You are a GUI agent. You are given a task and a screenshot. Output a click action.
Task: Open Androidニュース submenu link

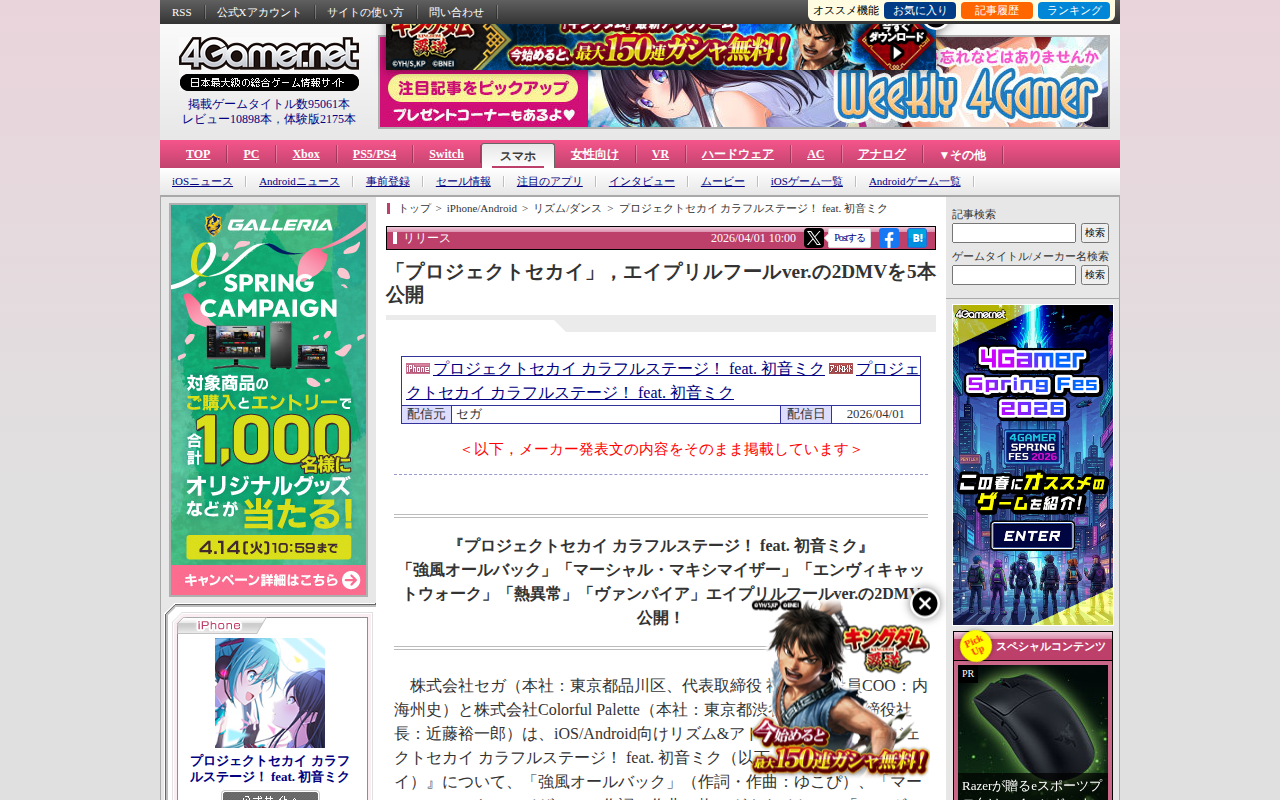tap(299, 181)
